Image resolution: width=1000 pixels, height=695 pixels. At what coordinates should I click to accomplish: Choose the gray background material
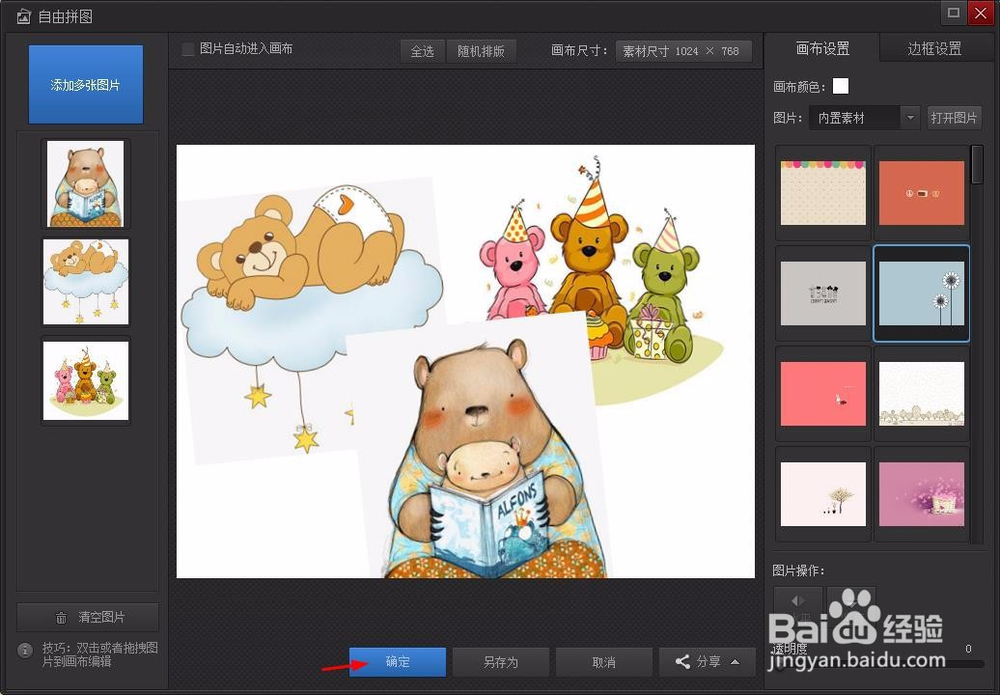[823, 293]
